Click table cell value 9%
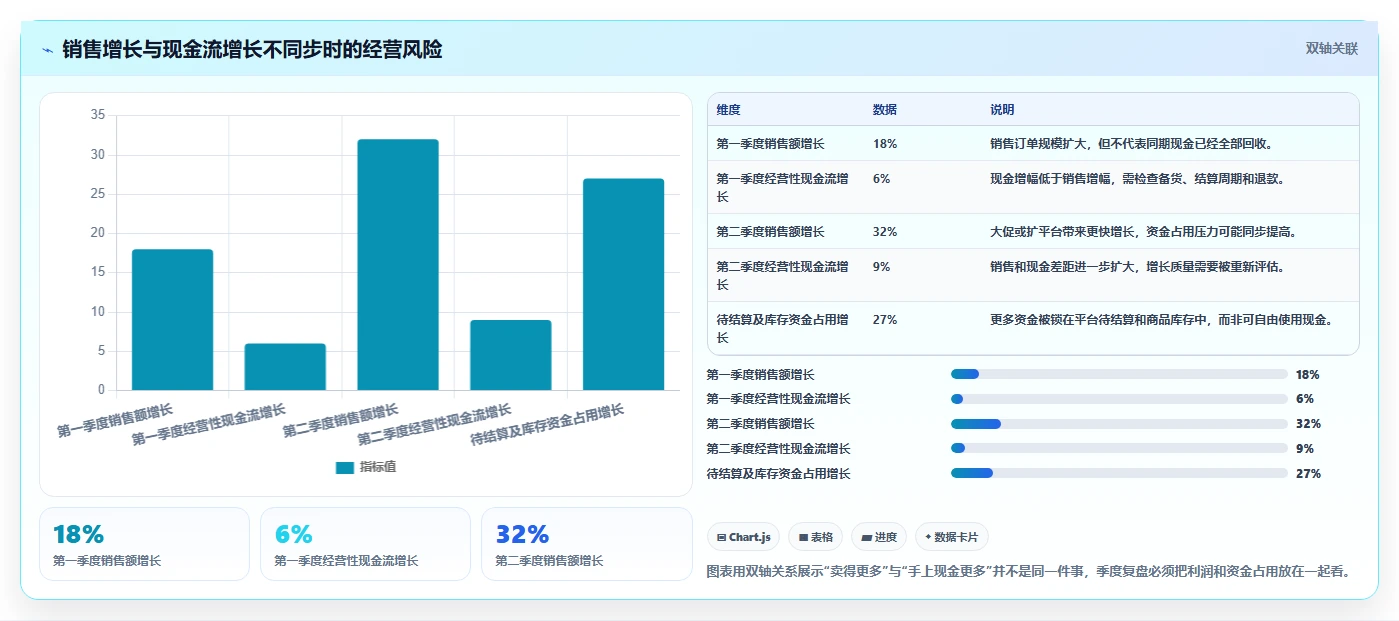This screenshot has height=621, width=1399. (882, 267)
